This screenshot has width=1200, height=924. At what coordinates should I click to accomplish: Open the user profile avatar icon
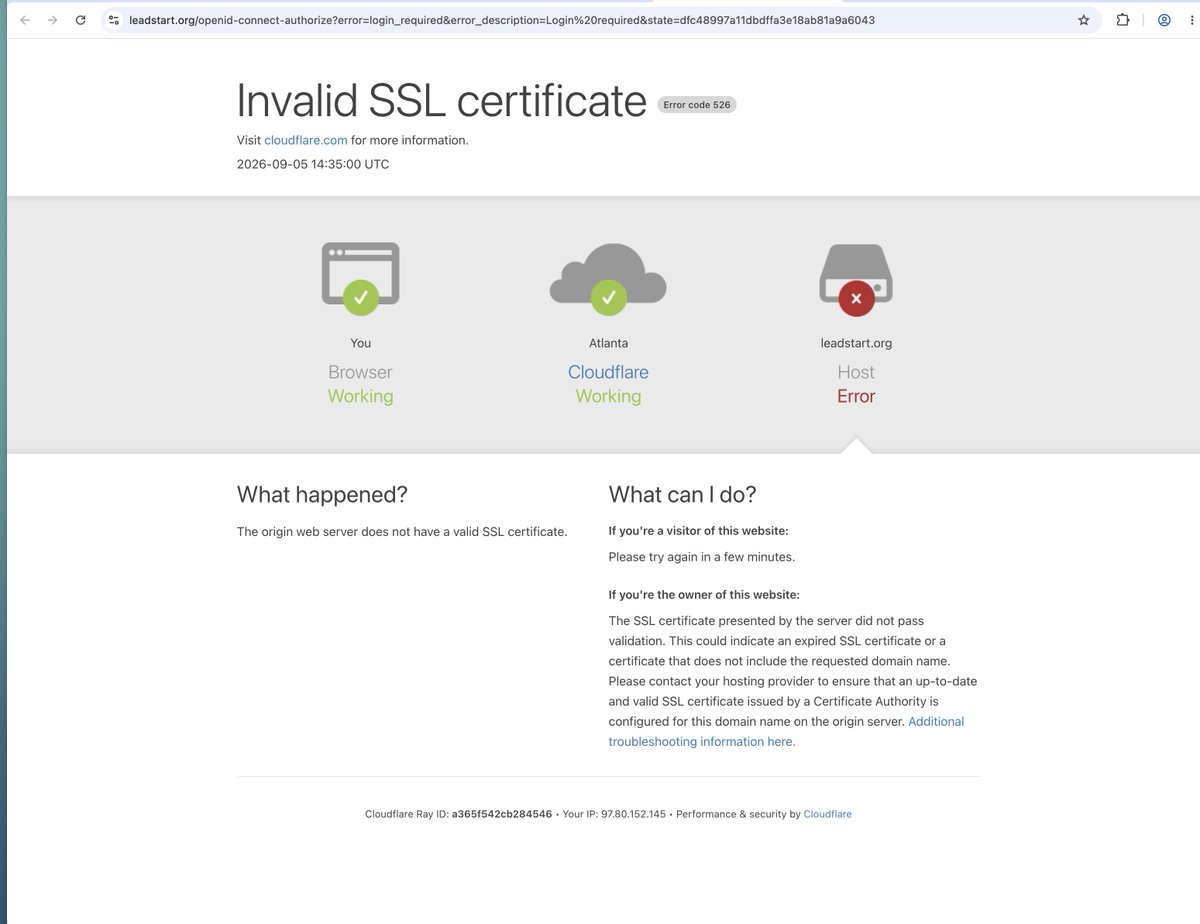click(1164, 20)
